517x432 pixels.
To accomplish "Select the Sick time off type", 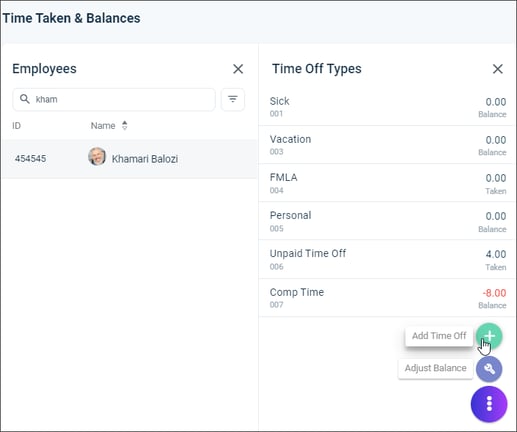I will coord(386,107).
